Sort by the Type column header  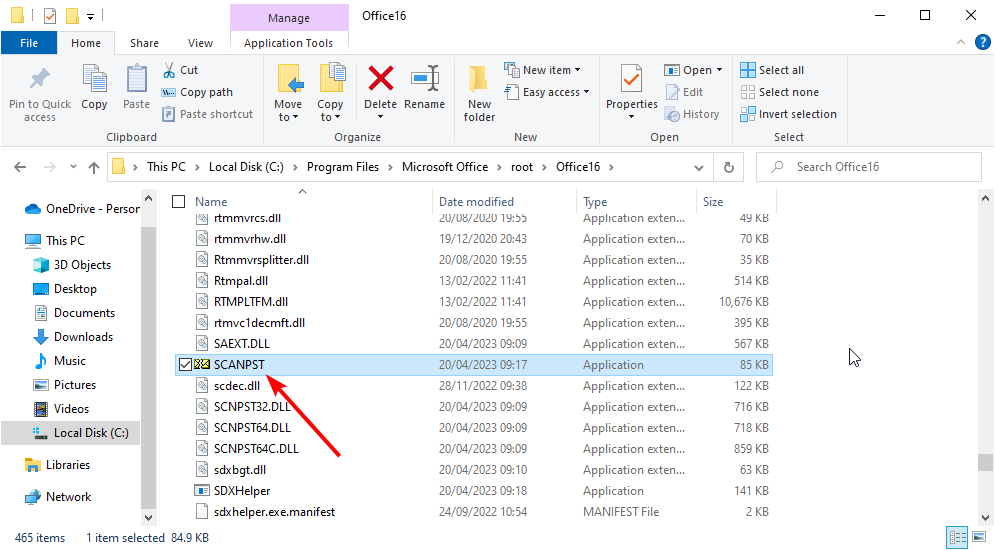coord(595,202)
